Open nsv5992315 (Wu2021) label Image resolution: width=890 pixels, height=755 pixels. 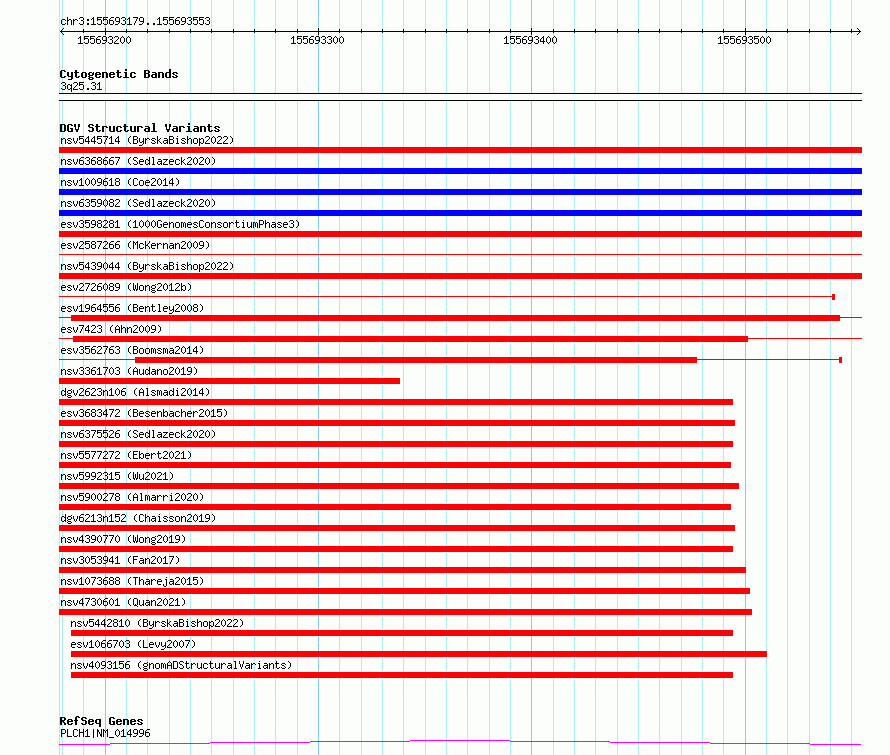[x=117, y=476]
